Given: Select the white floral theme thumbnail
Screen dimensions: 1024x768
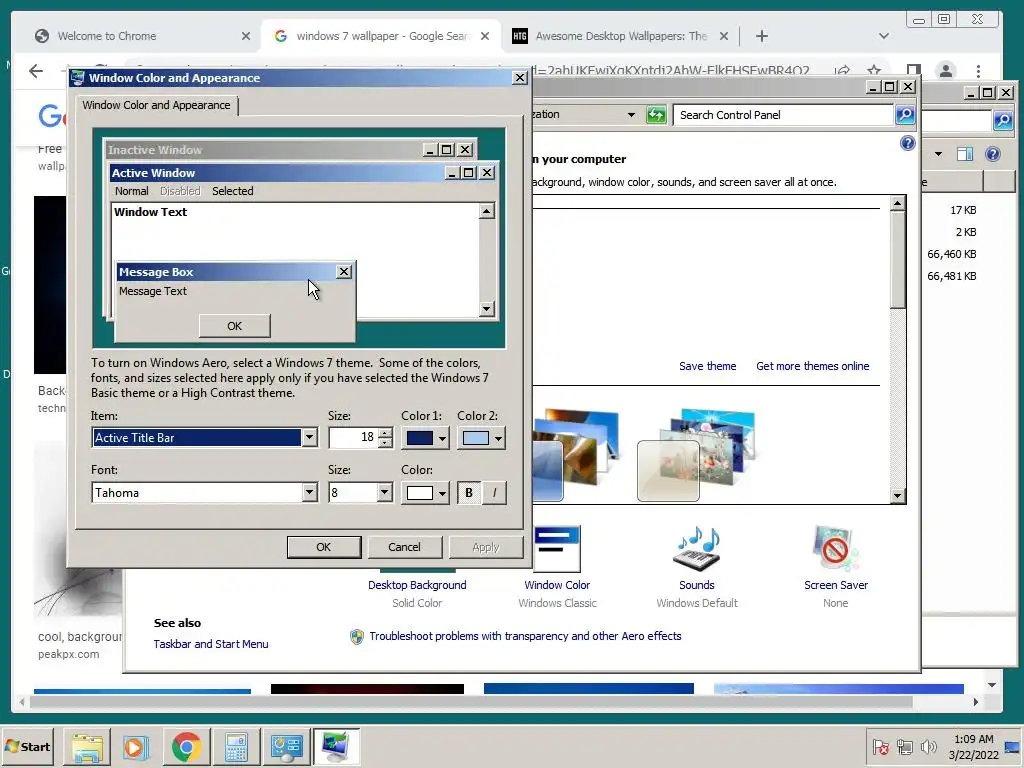Looking at the screenshot, I should 696,455.
